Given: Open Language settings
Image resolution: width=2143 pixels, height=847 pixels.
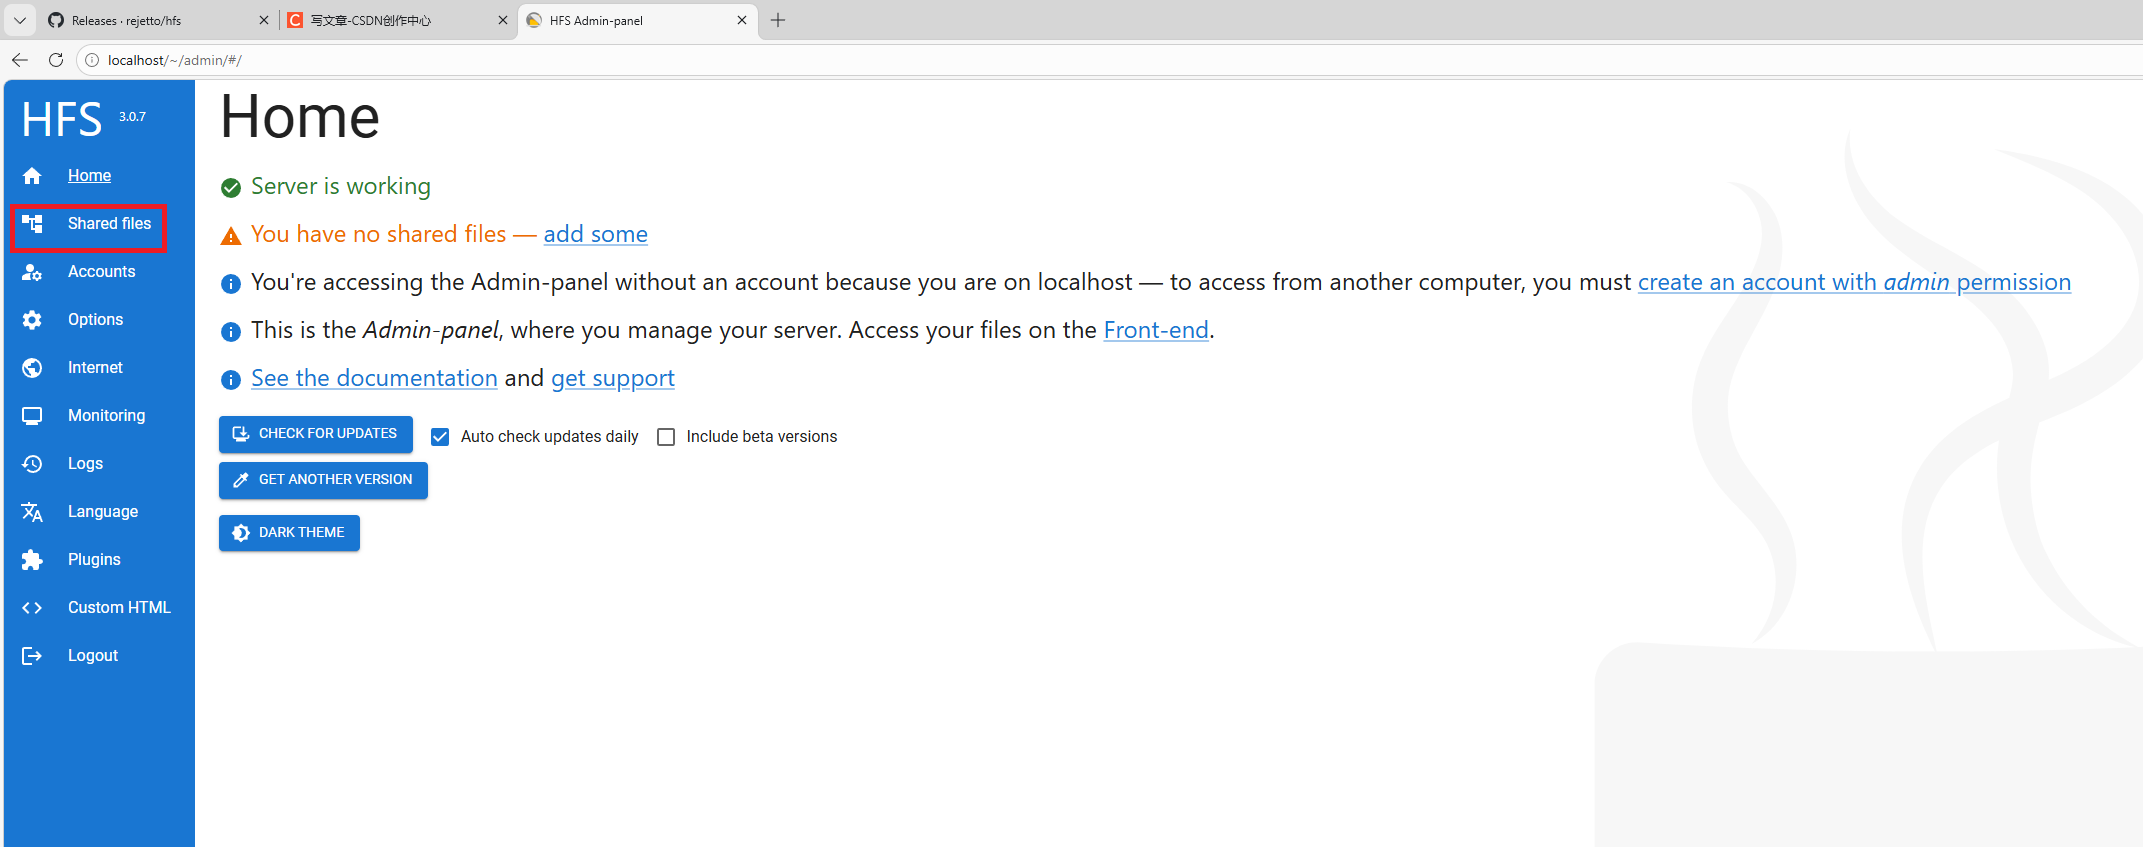Looking at the screenshot, I should [103, 512].
